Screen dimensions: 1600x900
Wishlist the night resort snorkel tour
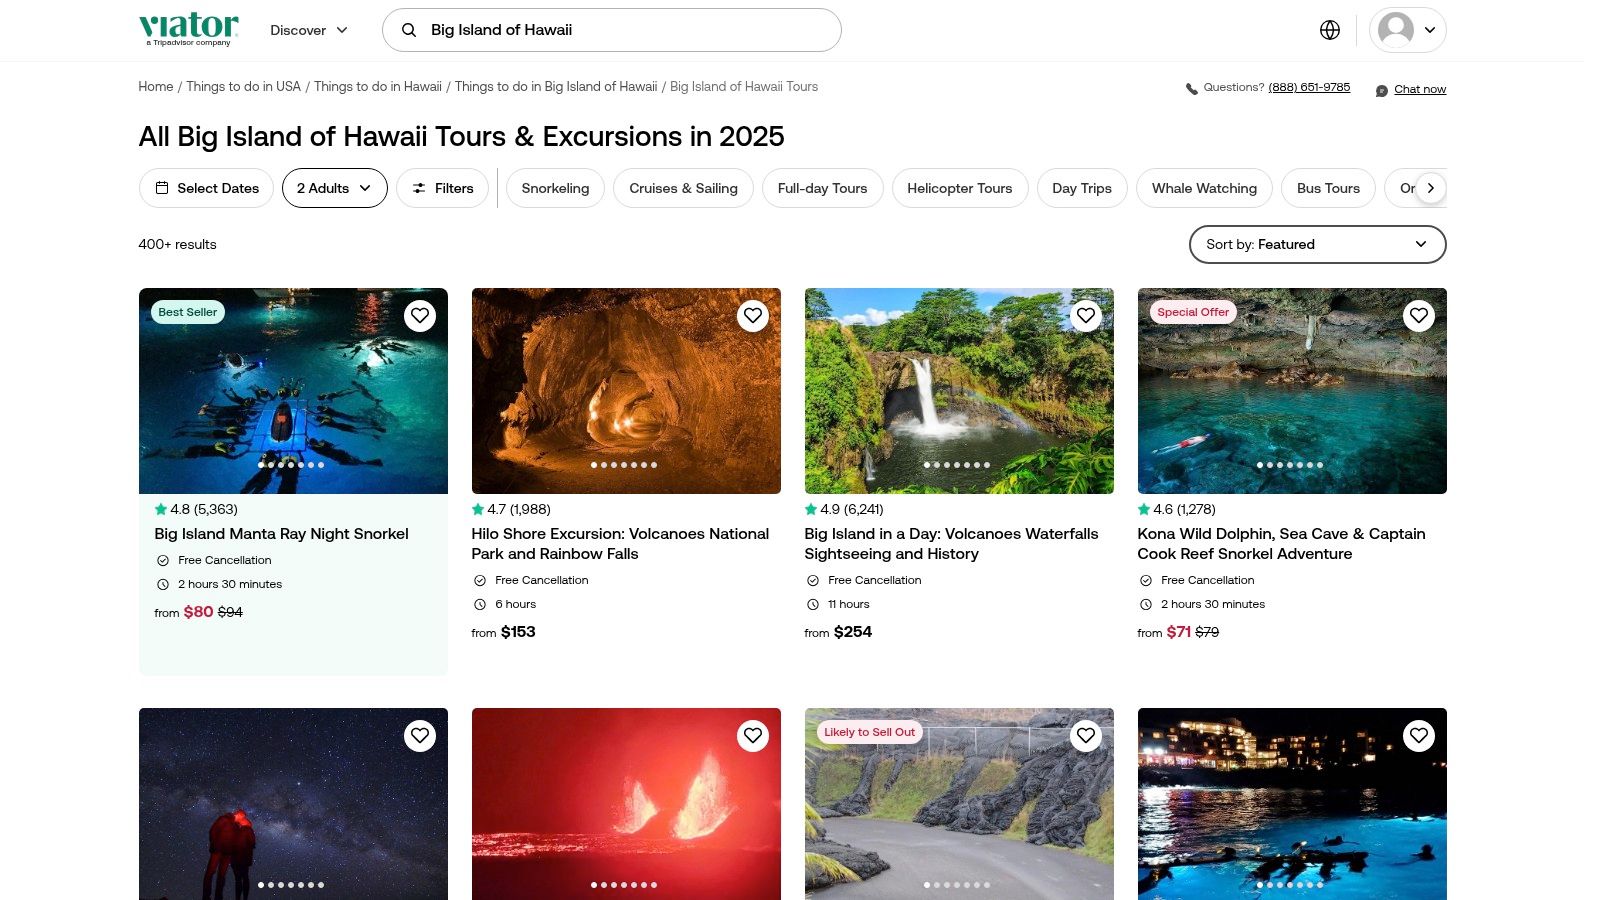pos(1419,736)
